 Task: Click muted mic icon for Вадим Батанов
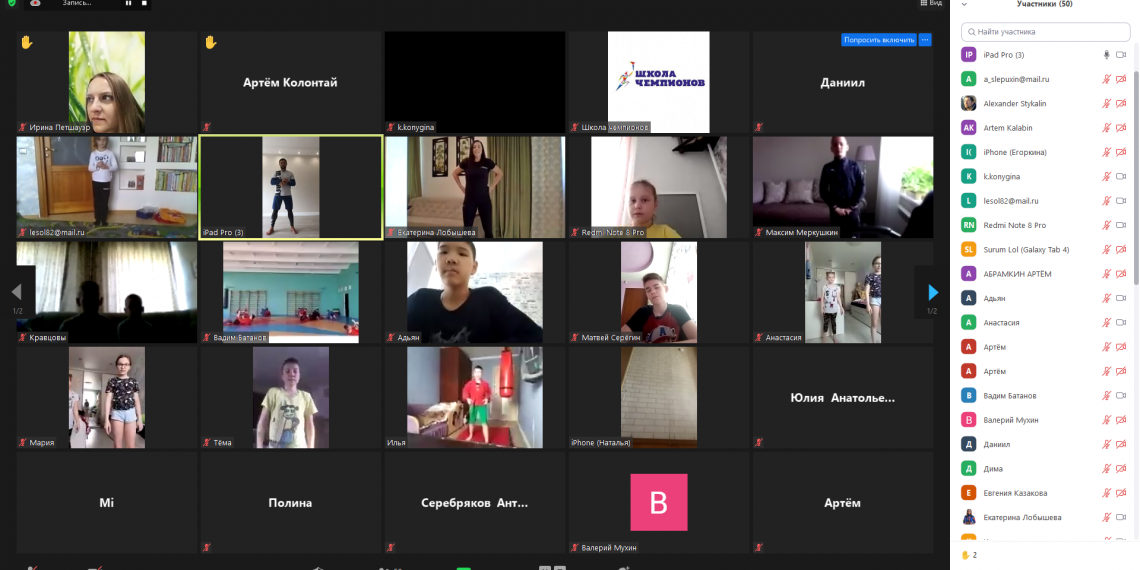1106,396
